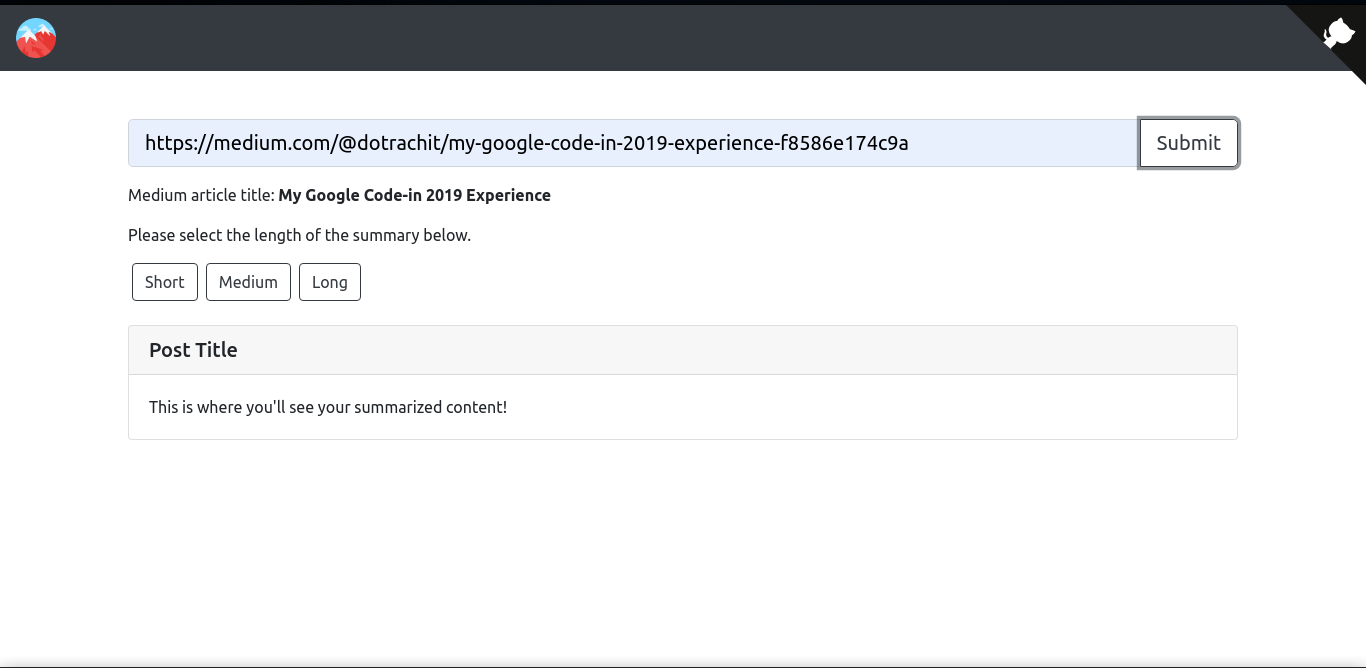Click the empty right side of the Post Title header

coord(900,350)
